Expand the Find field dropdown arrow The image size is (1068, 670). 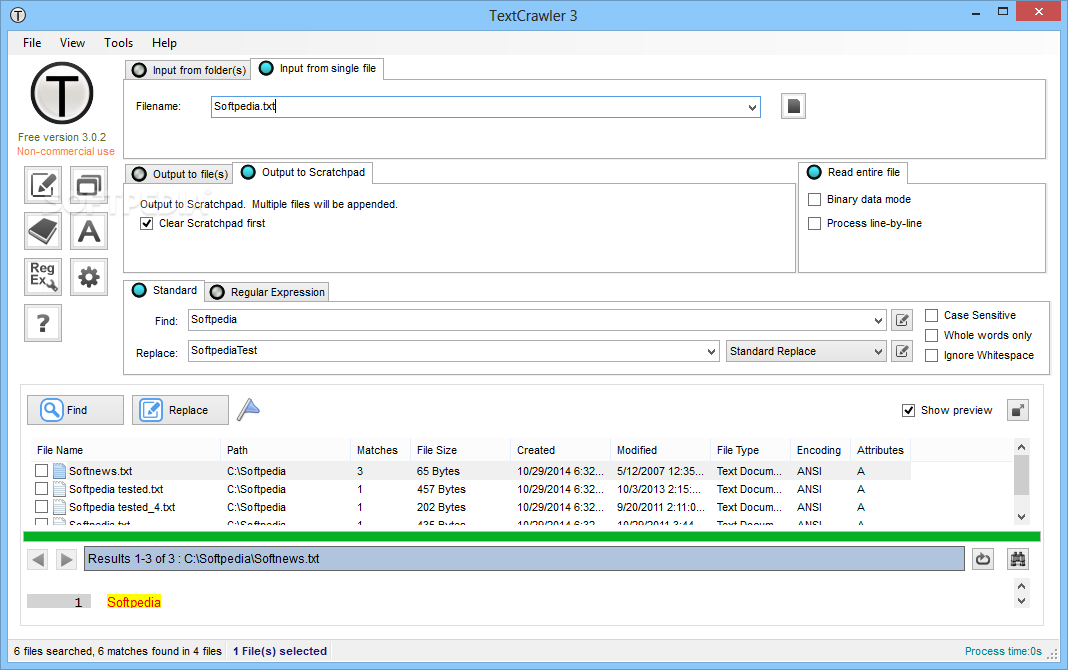click(878, 320)
